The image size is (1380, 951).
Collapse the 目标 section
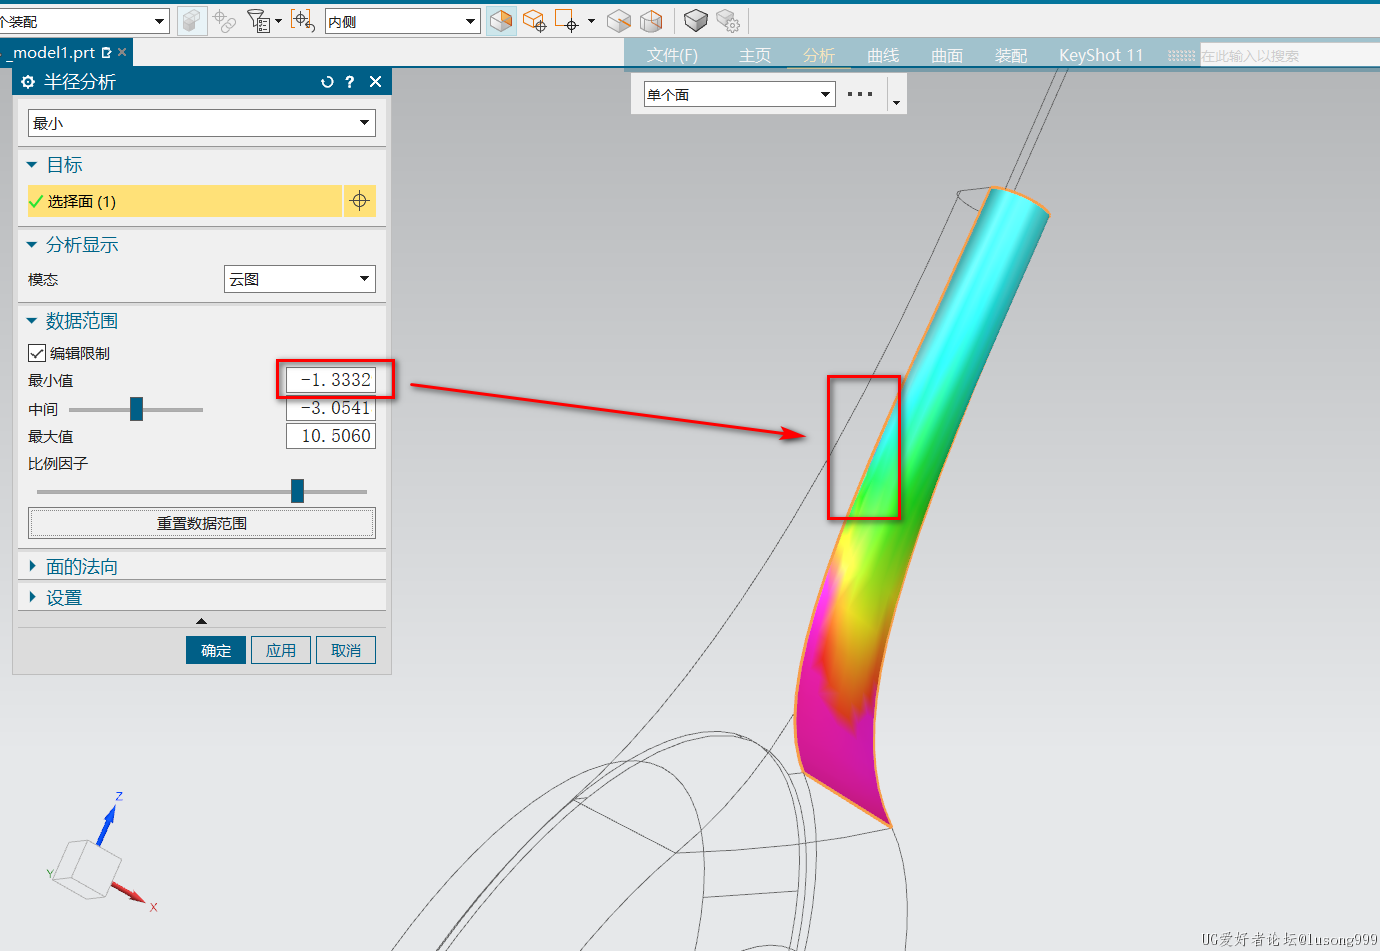click(x=32, y=165)
